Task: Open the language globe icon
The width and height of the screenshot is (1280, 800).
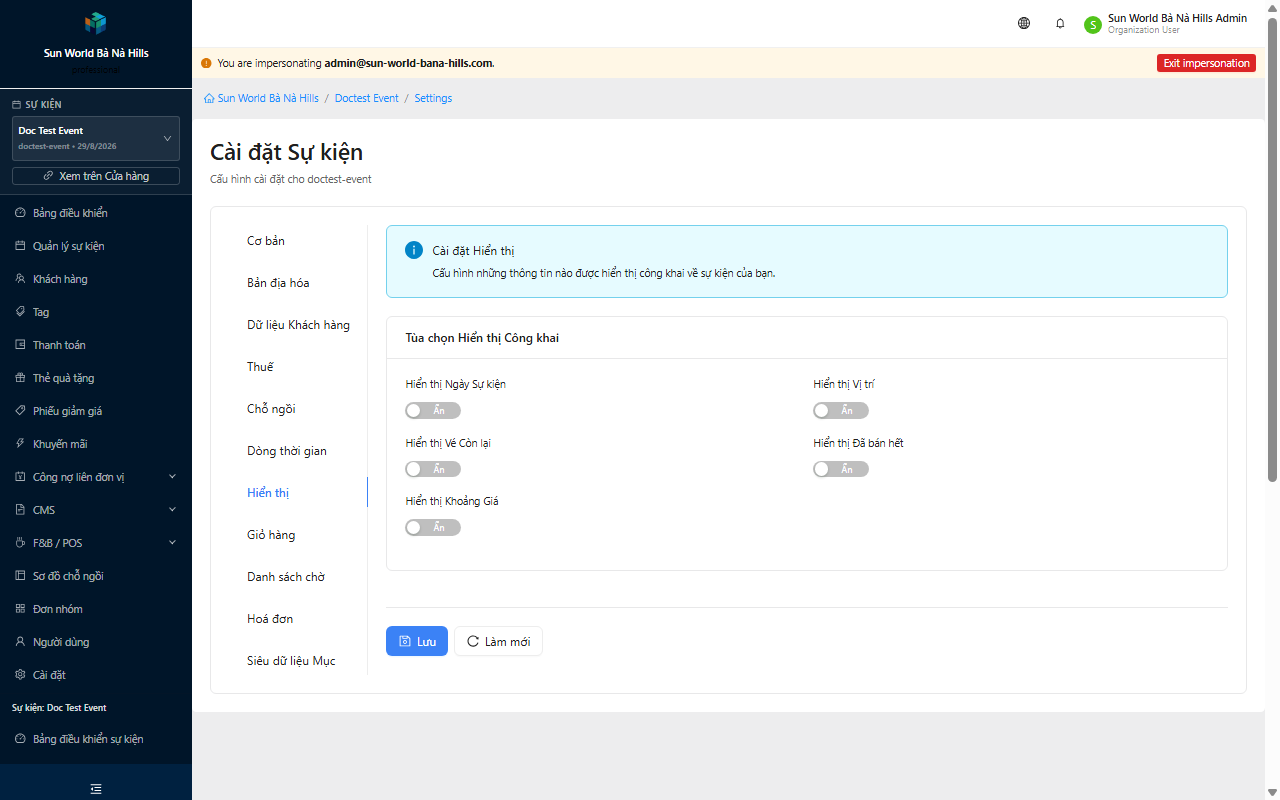Action: pyautogui.click(x=1024, y=23)
